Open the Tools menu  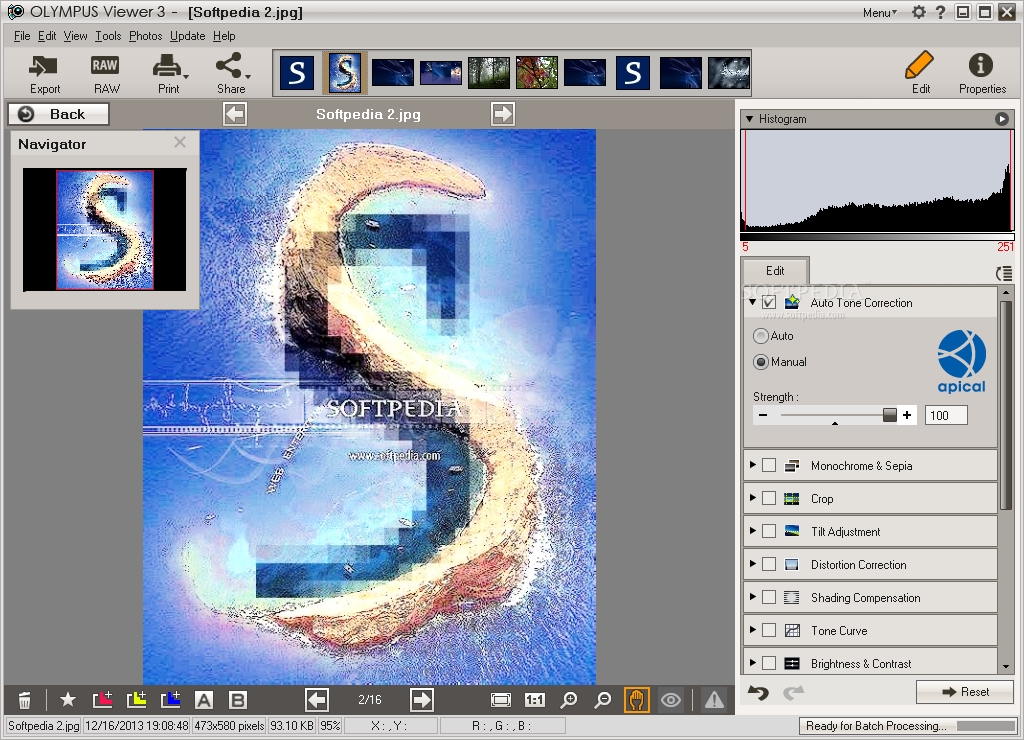pos(108,36)
